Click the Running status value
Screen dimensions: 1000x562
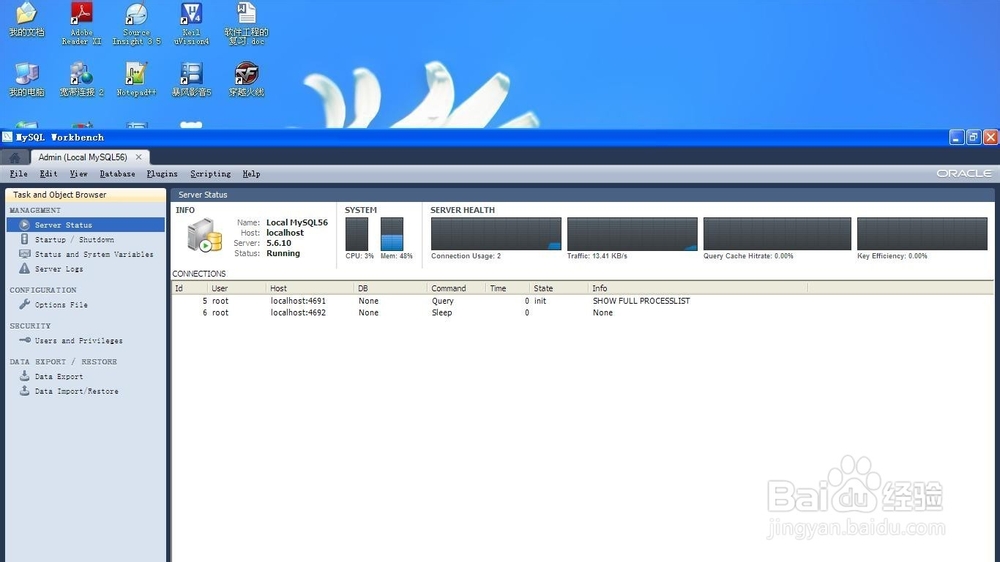click(283, 253)
